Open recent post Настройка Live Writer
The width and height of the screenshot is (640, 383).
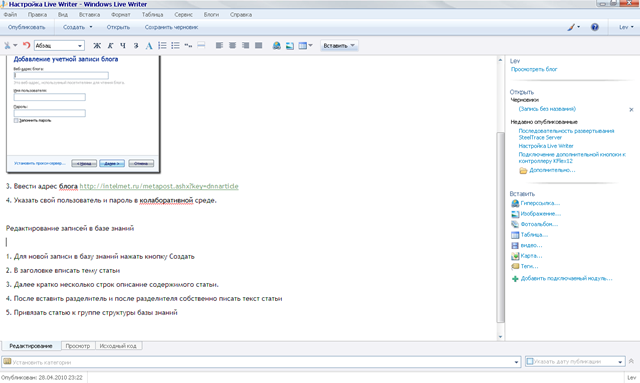pyautogui.click(x=546, y=146)
